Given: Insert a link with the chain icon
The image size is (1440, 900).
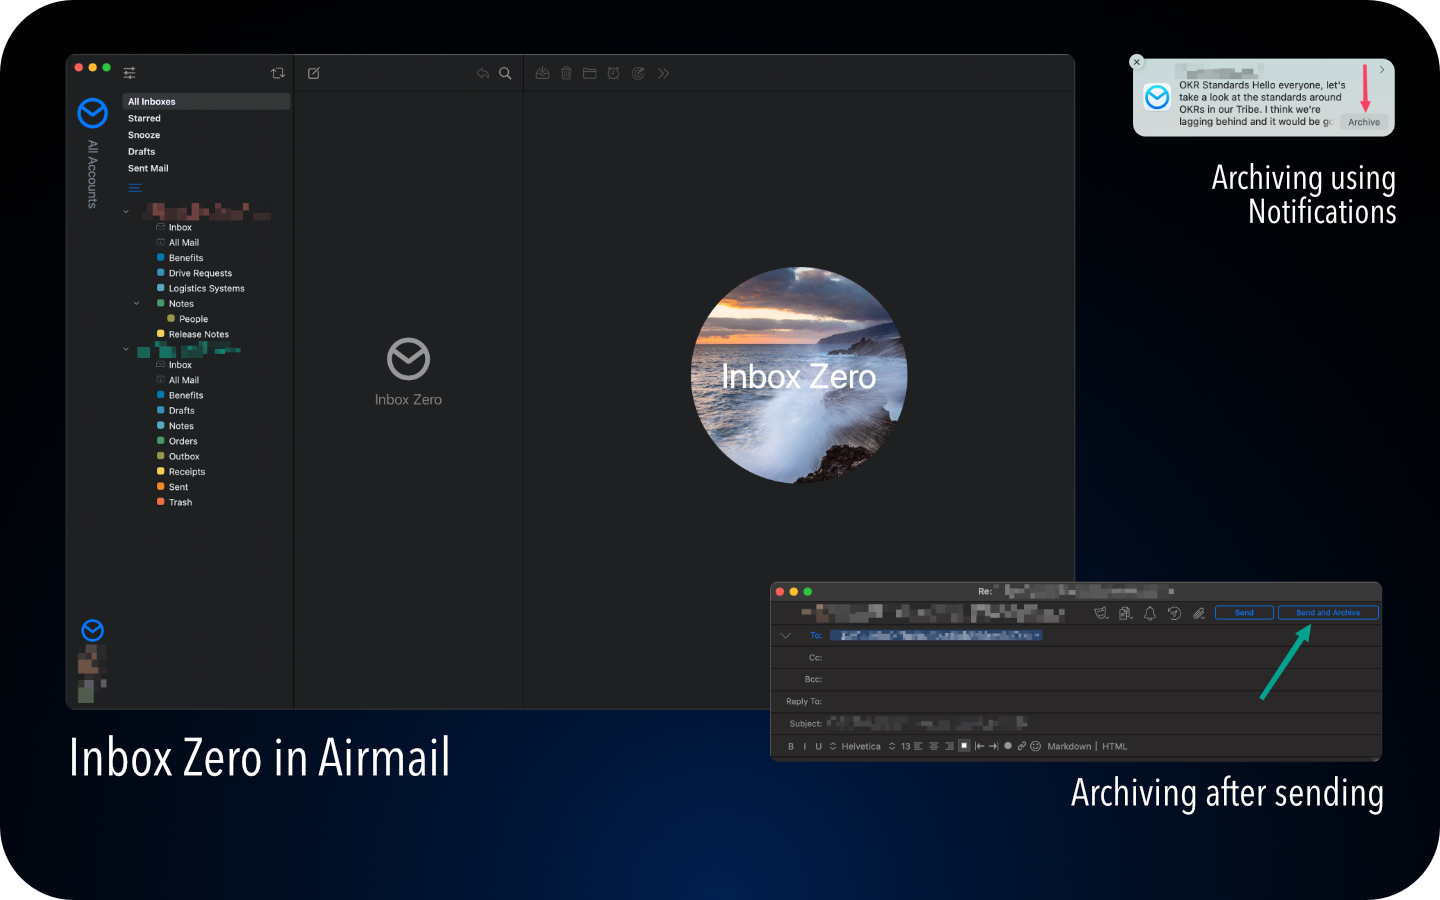Looking at the screenshot, I should tap(1022, 746).
